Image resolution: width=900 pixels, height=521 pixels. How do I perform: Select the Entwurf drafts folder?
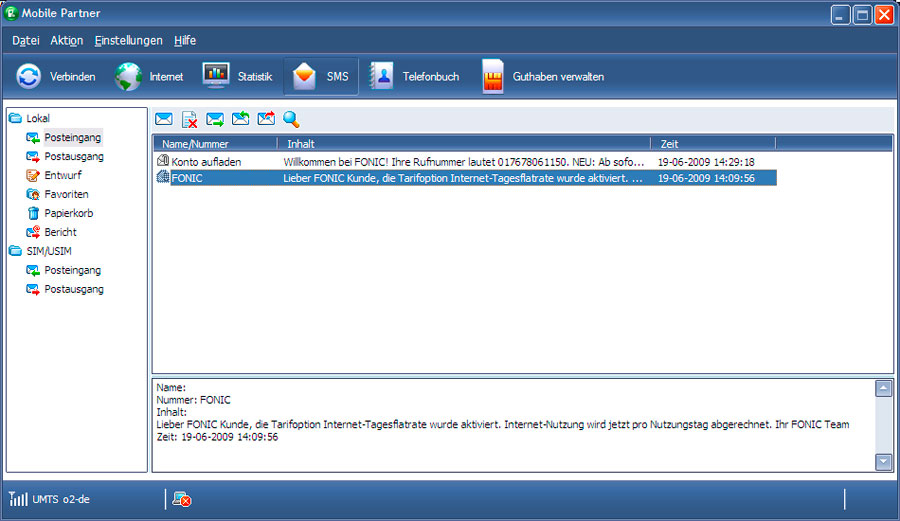[63, 175]
